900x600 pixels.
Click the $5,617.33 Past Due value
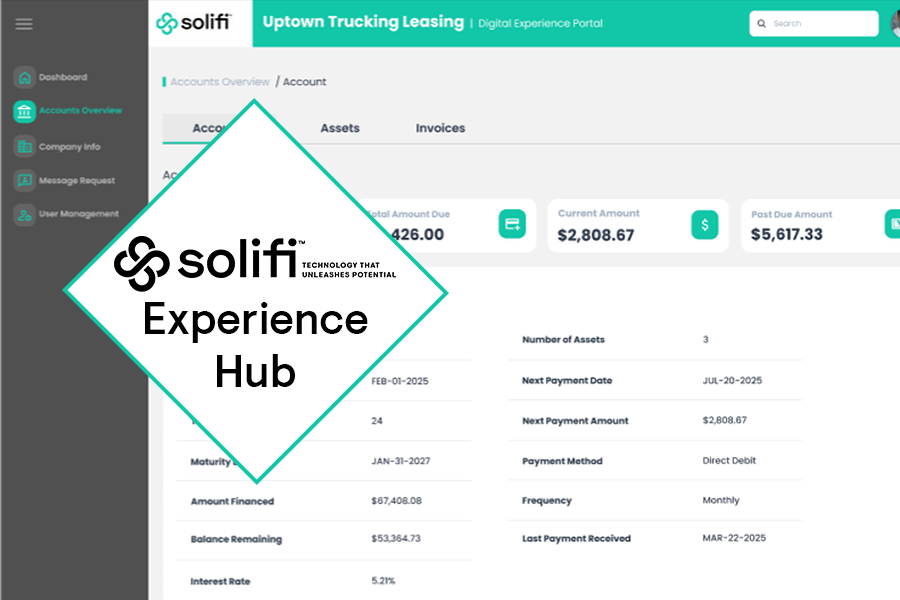click(x=787, y=234)
